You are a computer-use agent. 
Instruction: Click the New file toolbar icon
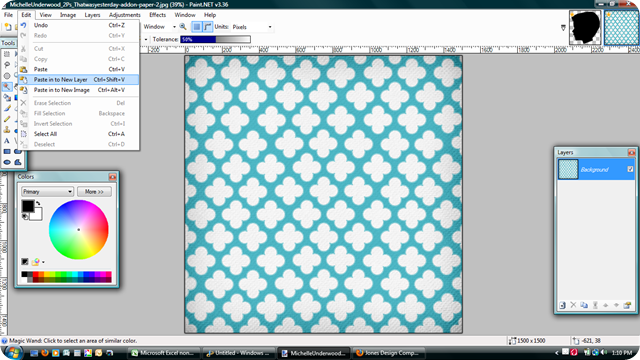click(8, 27)
